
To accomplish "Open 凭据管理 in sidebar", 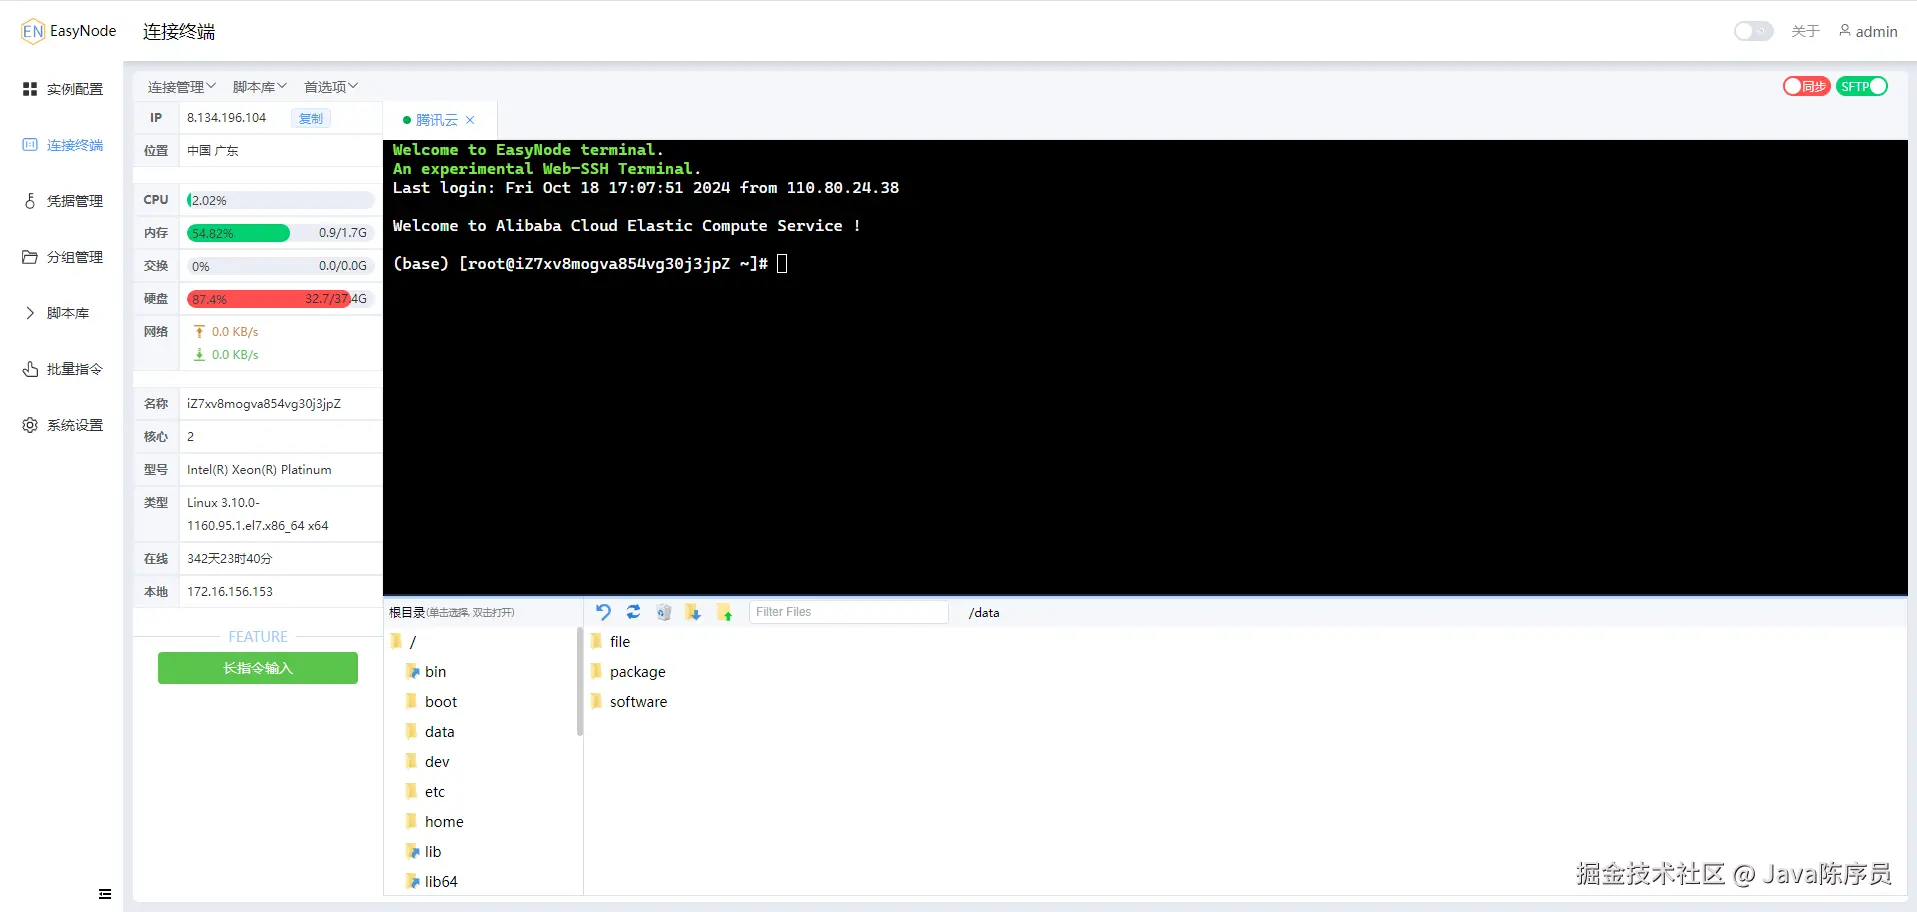I will point(63,201).
